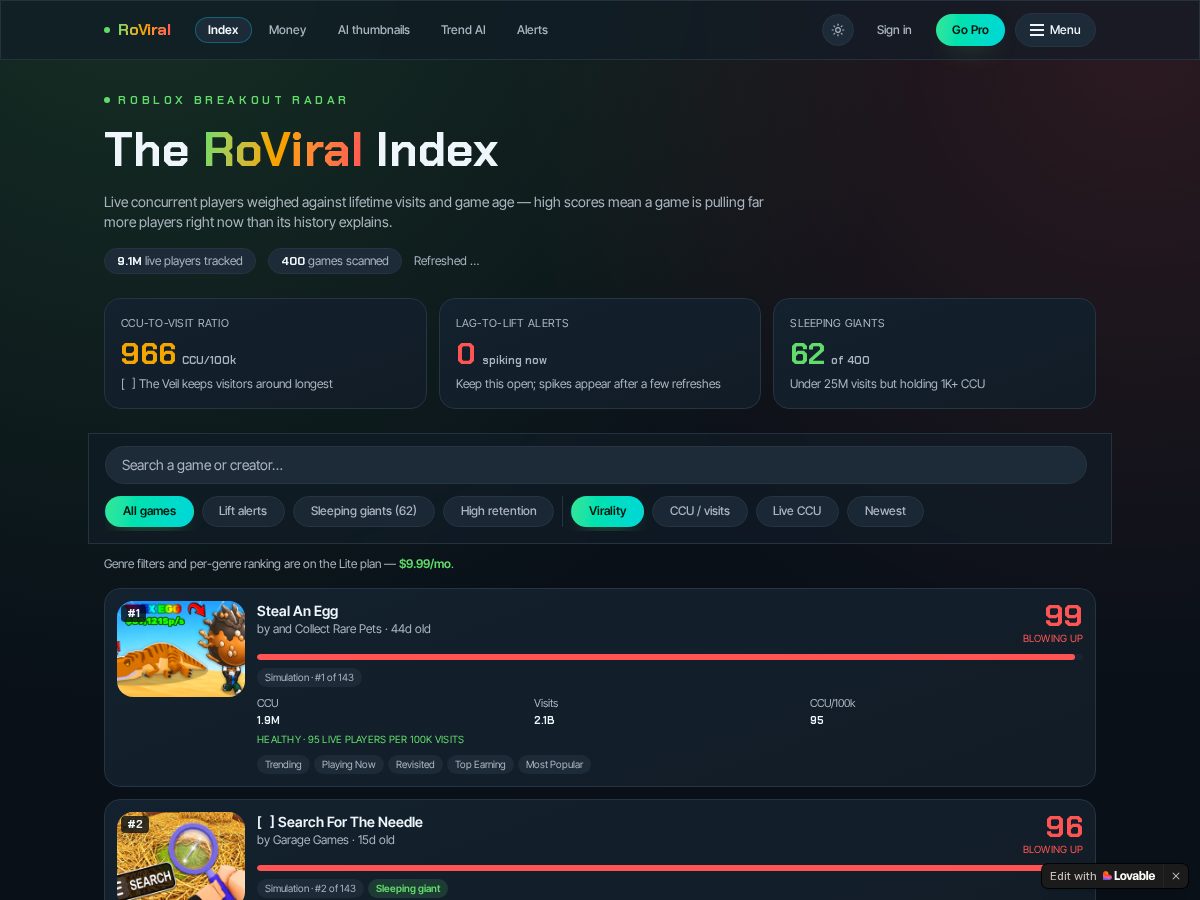Click the Simulation · #2 of 143 chip
The image size is (1200, 900).
310,888
